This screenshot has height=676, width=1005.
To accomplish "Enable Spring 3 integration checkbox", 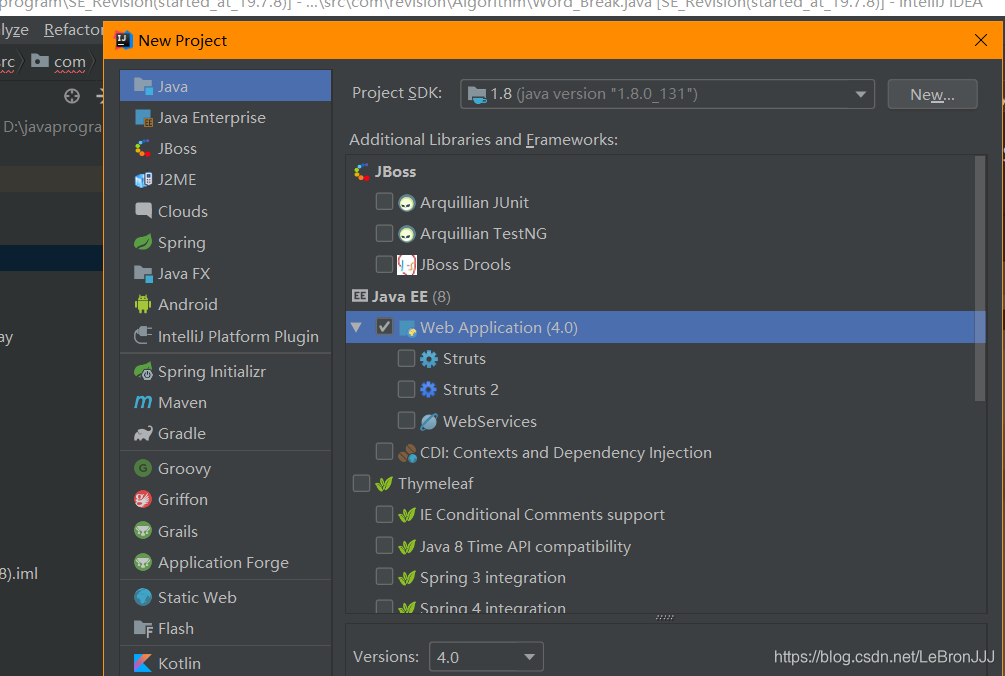I will (384, 577).
